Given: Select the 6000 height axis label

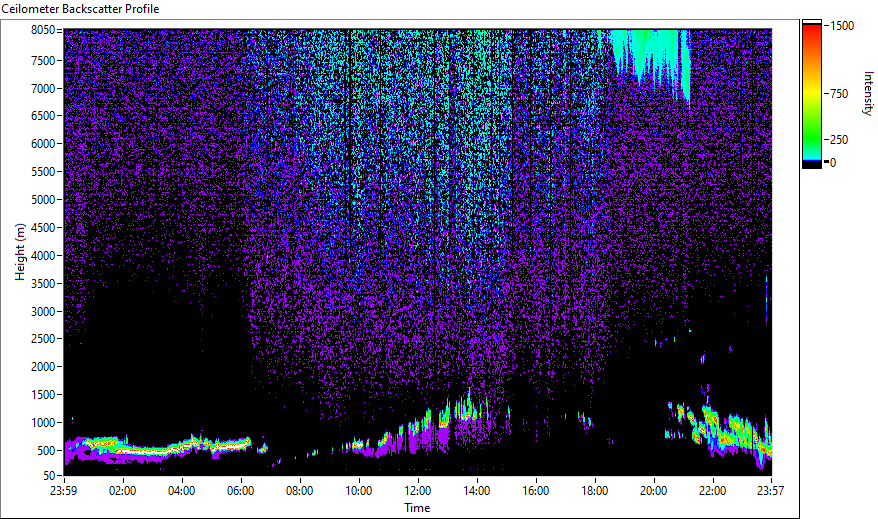Looking at the screenshot, I should (x=43, y=144).
